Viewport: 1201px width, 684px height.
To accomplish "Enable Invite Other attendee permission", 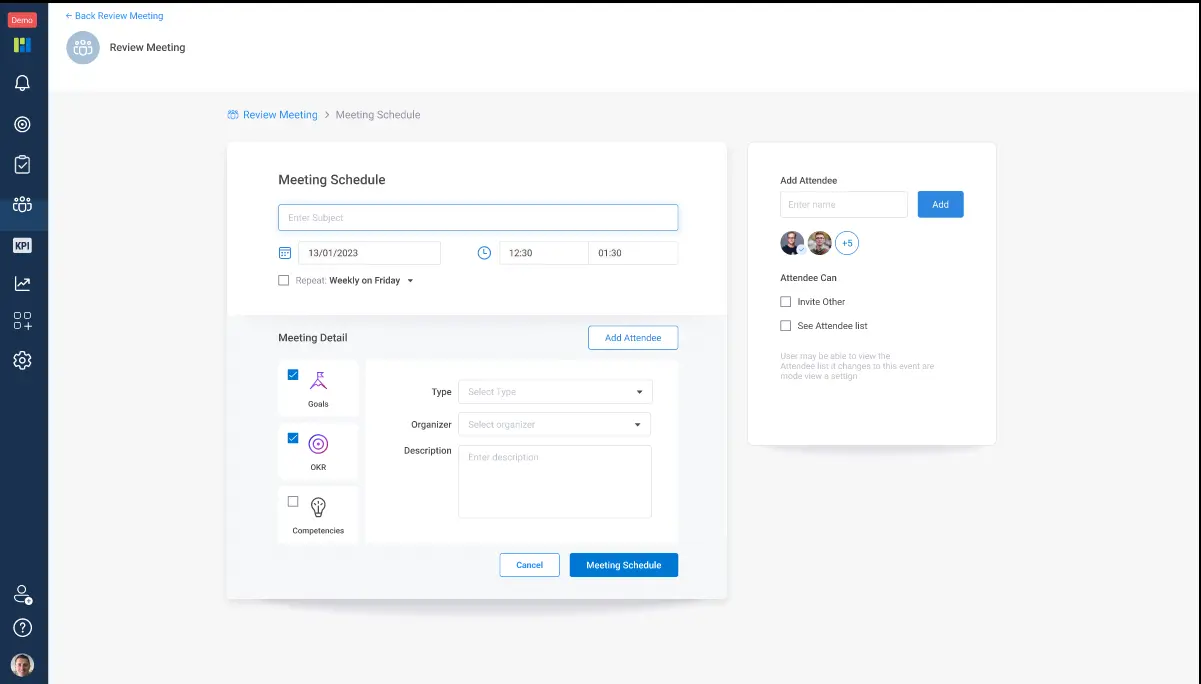I will (x=786, y=302).
